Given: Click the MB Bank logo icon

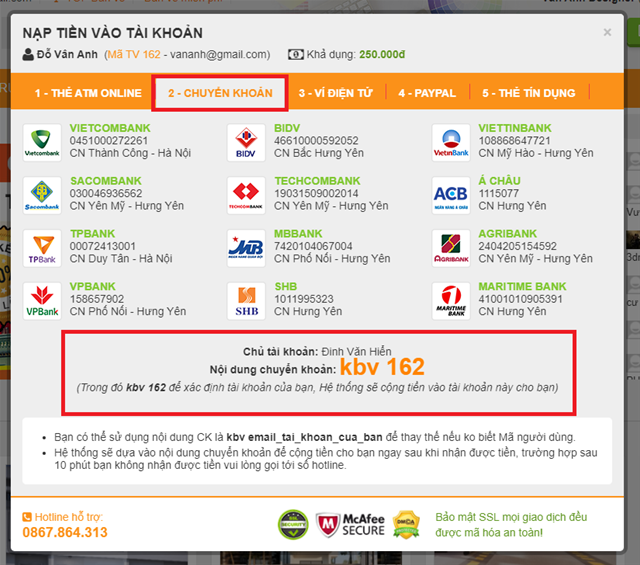Looking at the screenshot, I should [x=246, y=248].
